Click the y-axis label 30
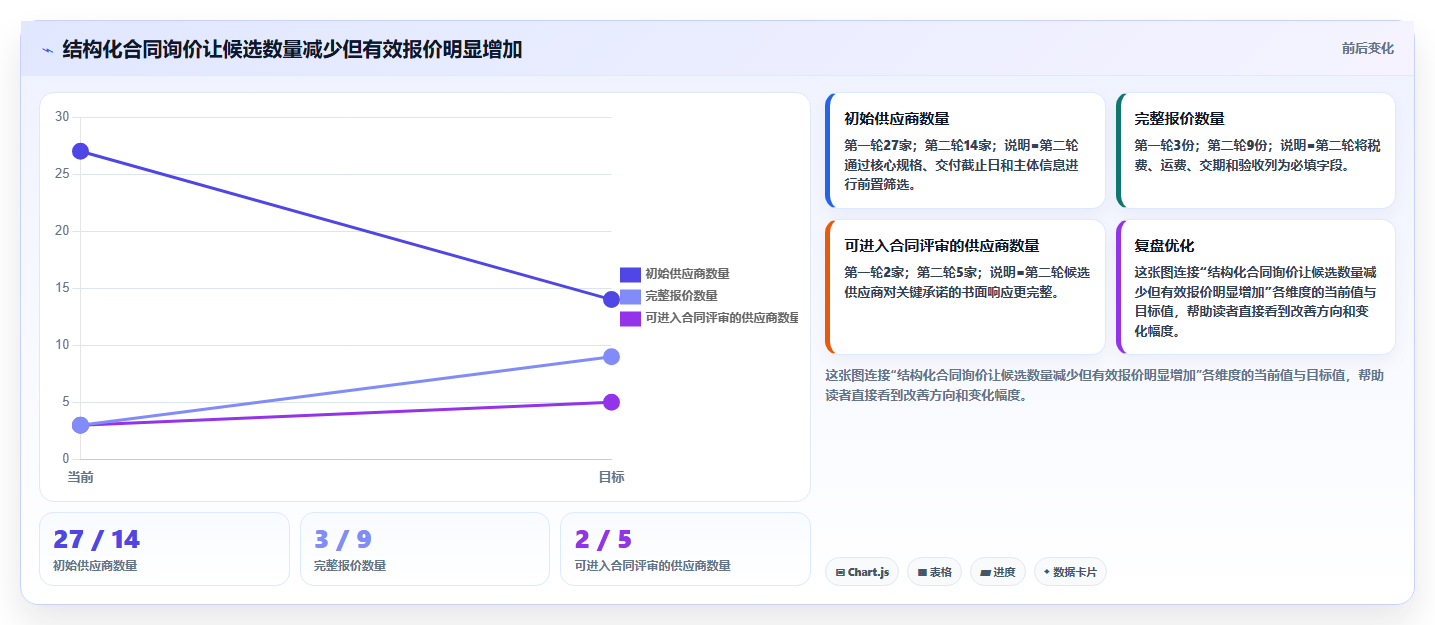The image size is (1435, 625). [x=62, y=117]
